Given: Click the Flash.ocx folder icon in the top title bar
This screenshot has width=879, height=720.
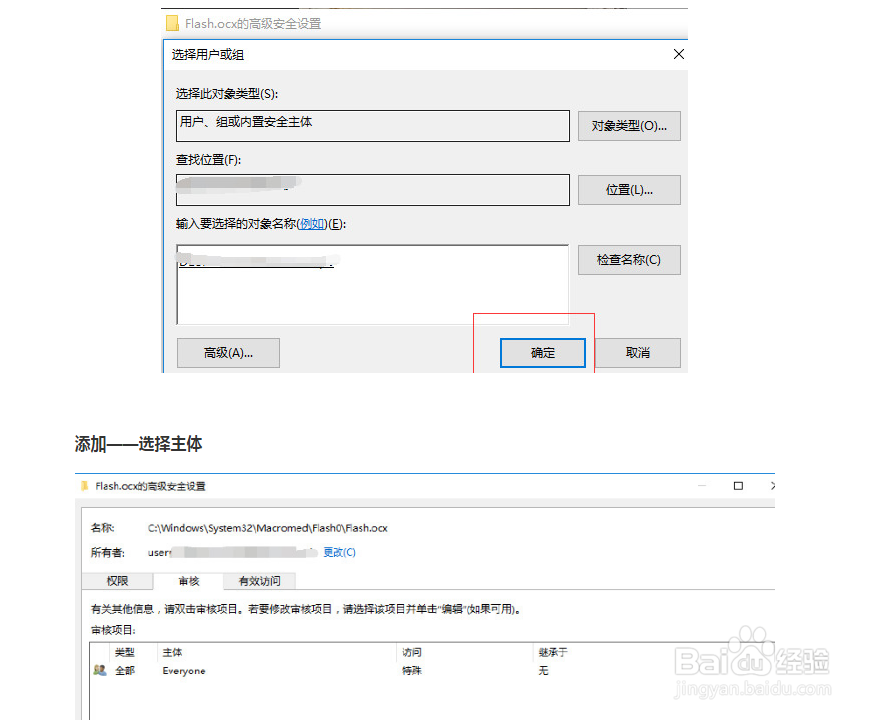Looking at the screenshot, I should tap(170, 22).
